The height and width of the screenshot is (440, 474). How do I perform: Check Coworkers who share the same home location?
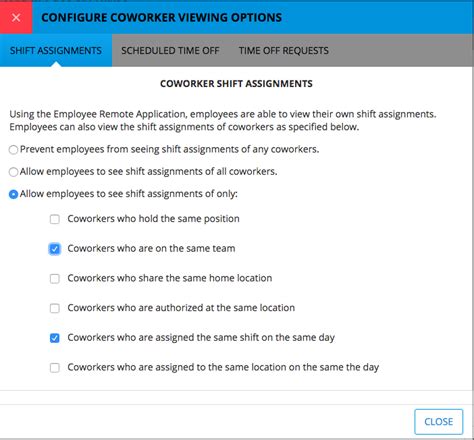click(x=55, y=279)
